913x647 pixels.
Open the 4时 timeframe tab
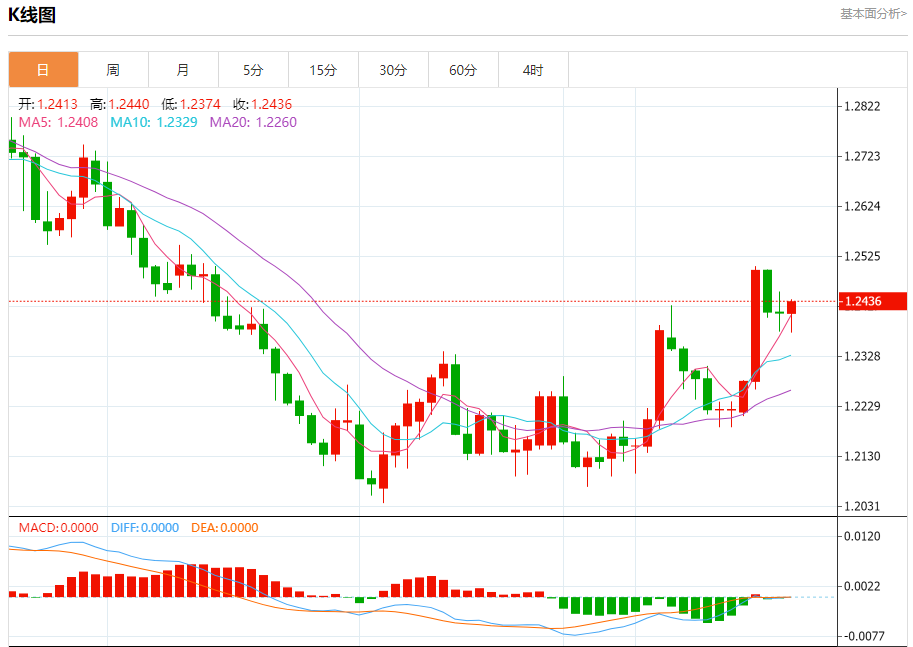click(x=533, y=70)
